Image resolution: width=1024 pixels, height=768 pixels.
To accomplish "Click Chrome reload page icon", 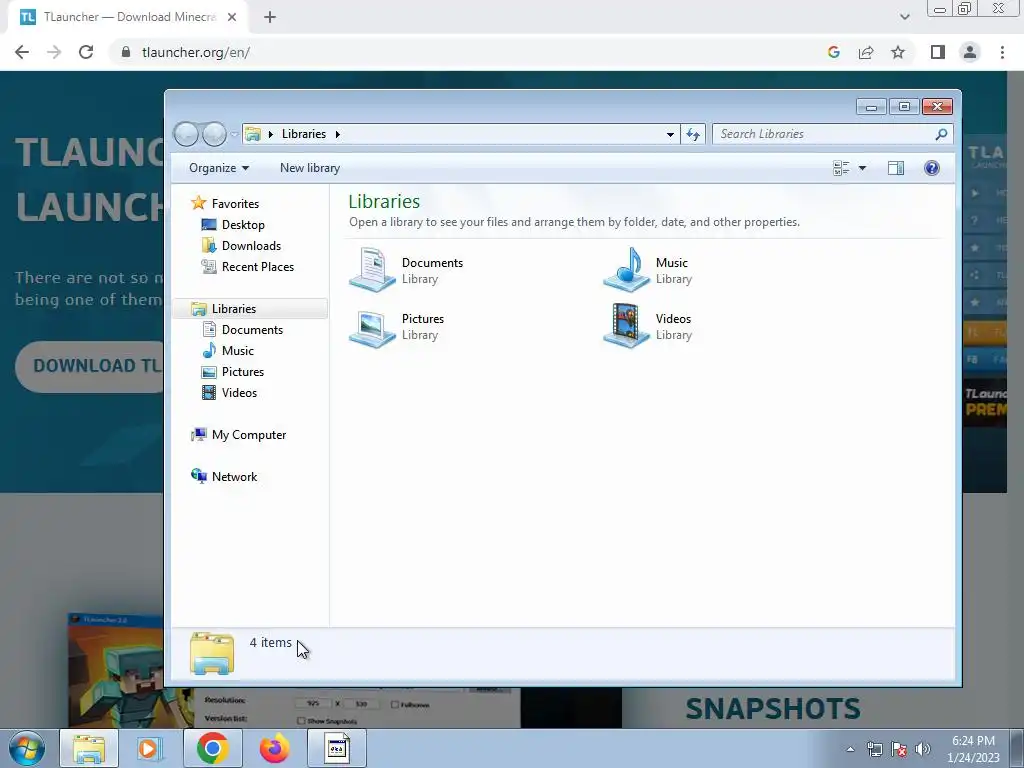I will [86, 52].
